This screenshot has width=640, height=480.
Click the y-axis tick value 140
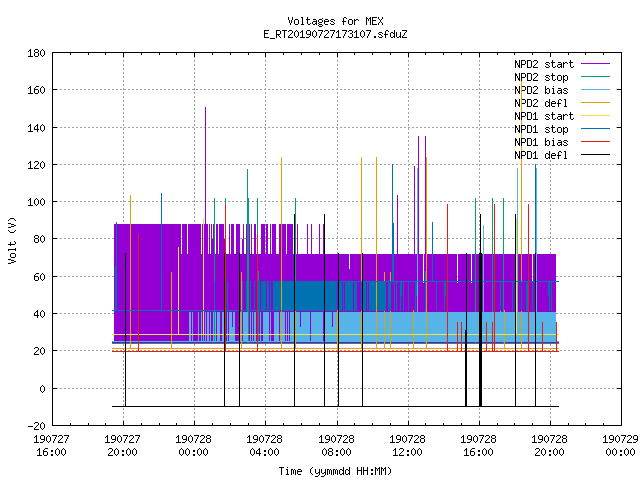click(36, 128)
